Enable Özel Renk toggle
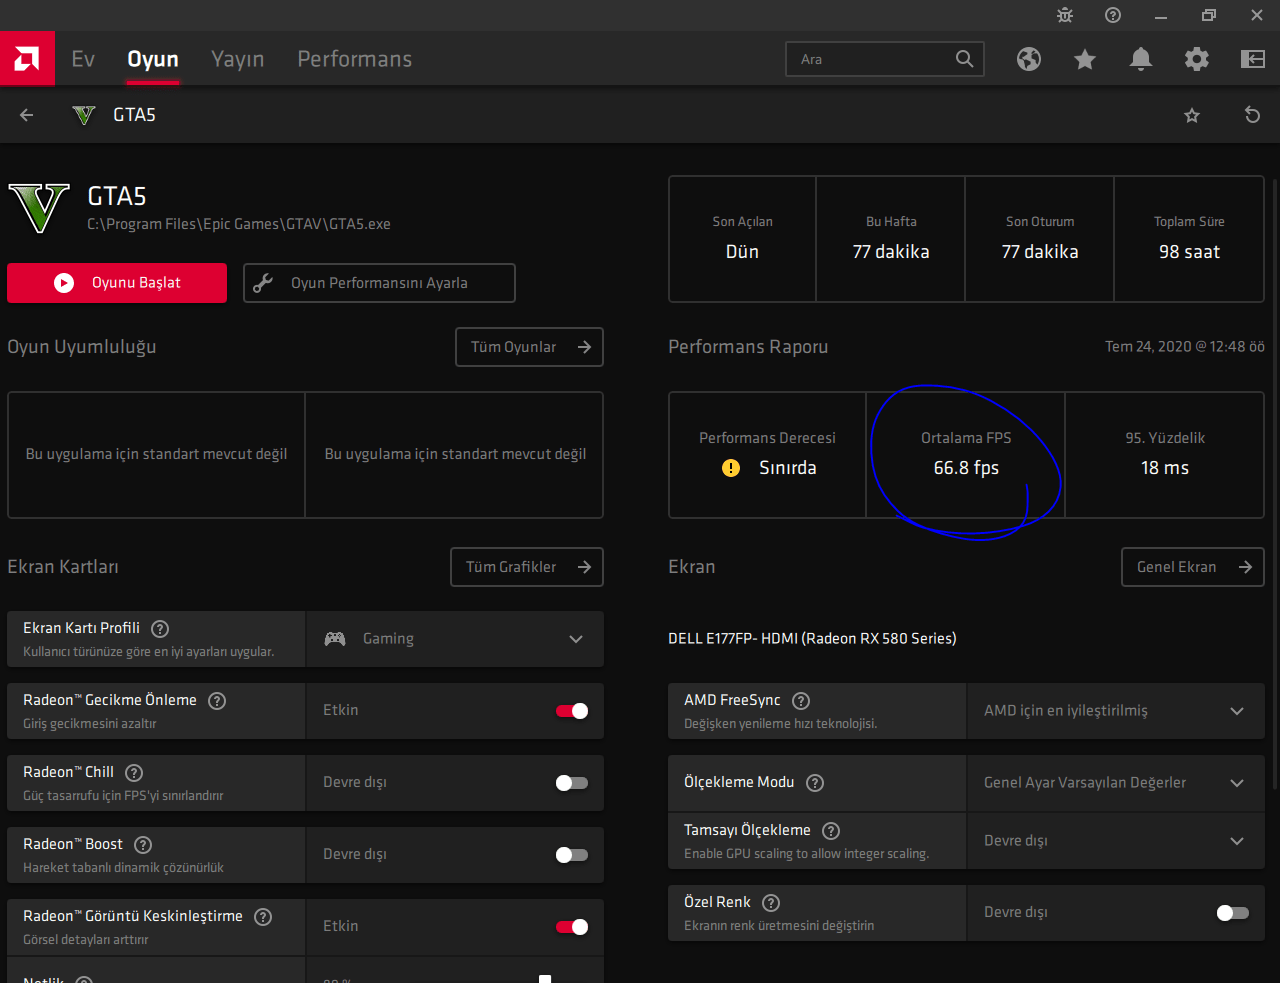The width and height of the screenshot is (1280, 983). pyautogui.click(x=1233, y=913)
